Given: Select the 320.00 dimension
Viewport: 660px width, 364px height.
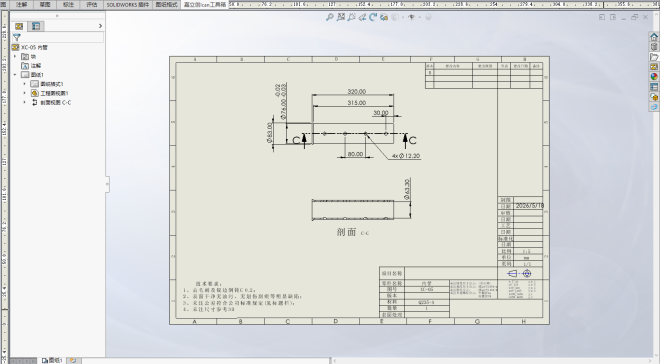Looking at the screenshot, I should tap(357, 91).
